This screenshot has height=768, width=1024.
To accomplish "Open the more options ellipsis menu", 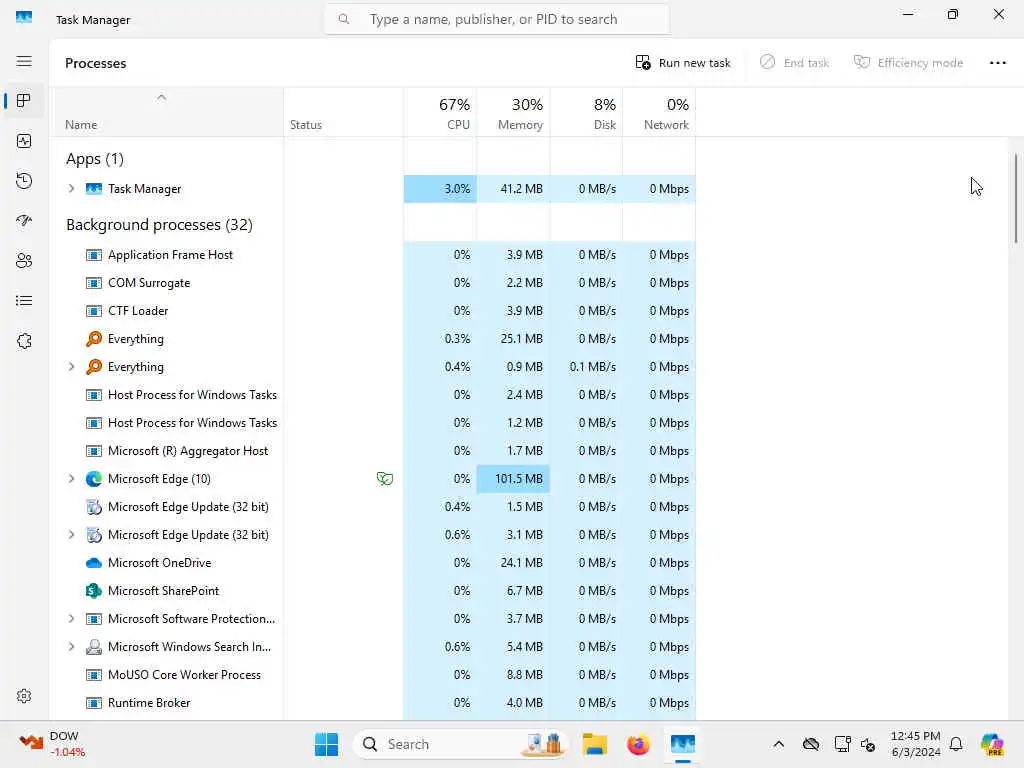I will (997, 63).
